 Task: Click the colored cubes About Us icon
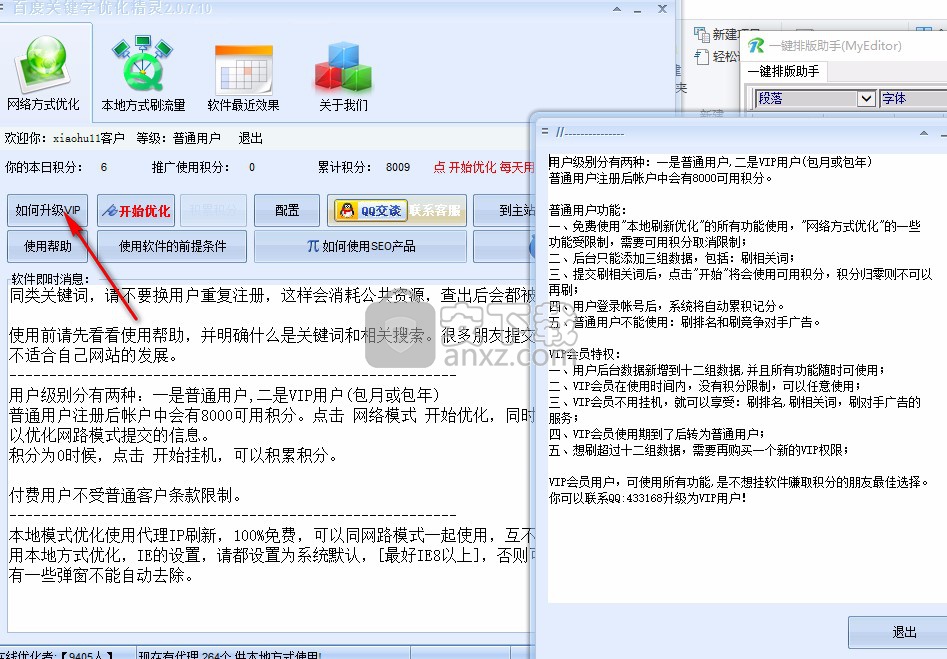pos(343,67)
